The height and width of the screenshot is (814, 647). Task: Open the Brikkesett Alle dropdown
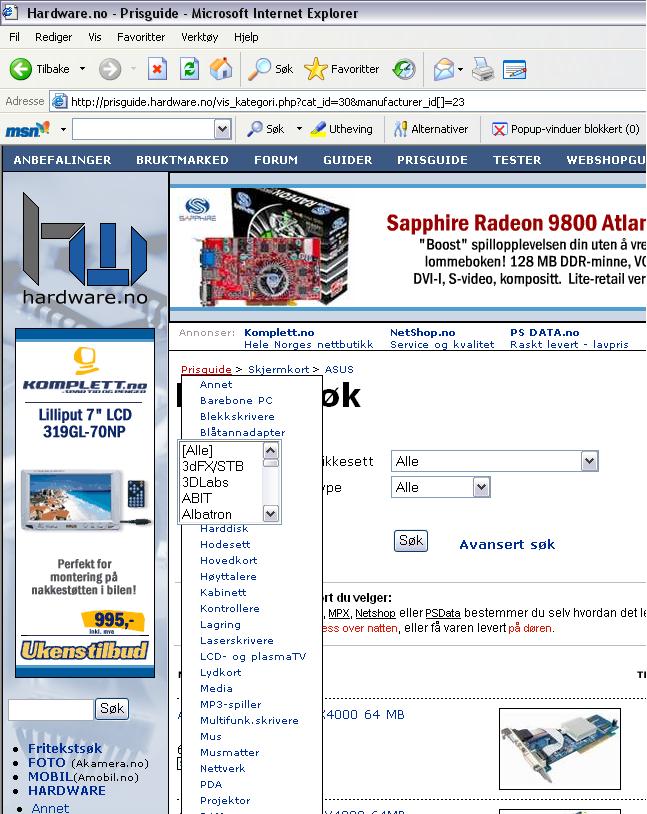pos(494,461)
